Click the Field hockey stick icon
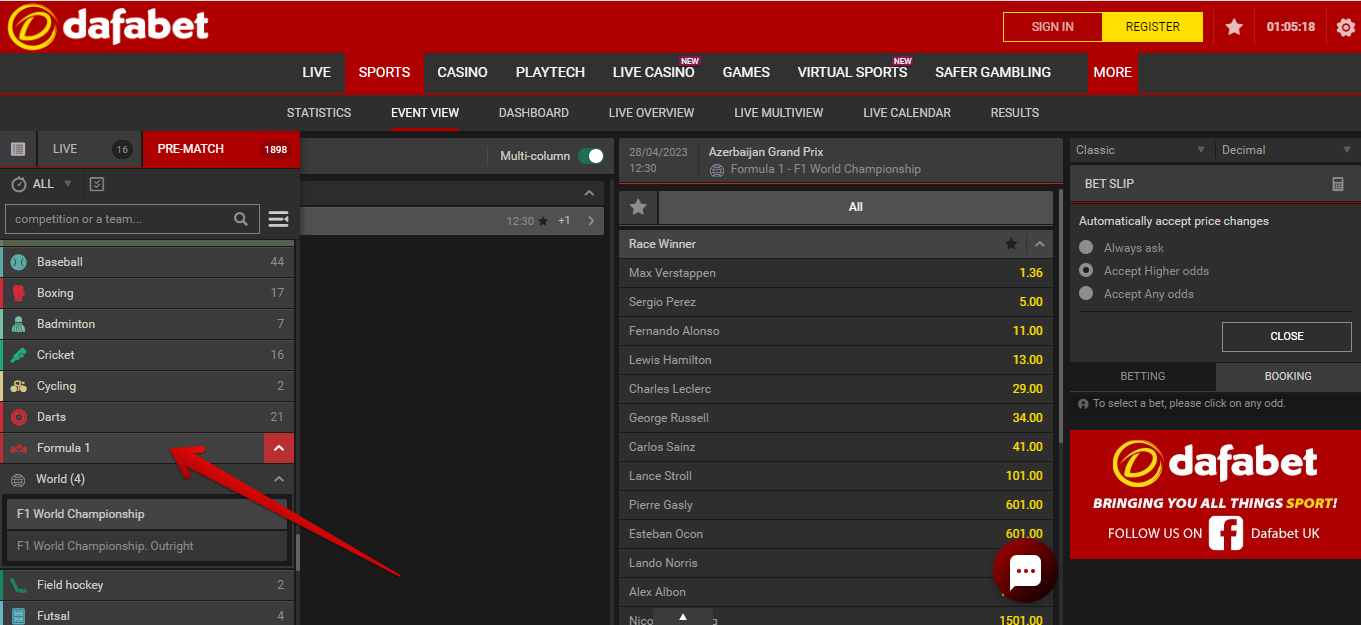Viewport: 1361px width, 625px height. coord(19,585)
